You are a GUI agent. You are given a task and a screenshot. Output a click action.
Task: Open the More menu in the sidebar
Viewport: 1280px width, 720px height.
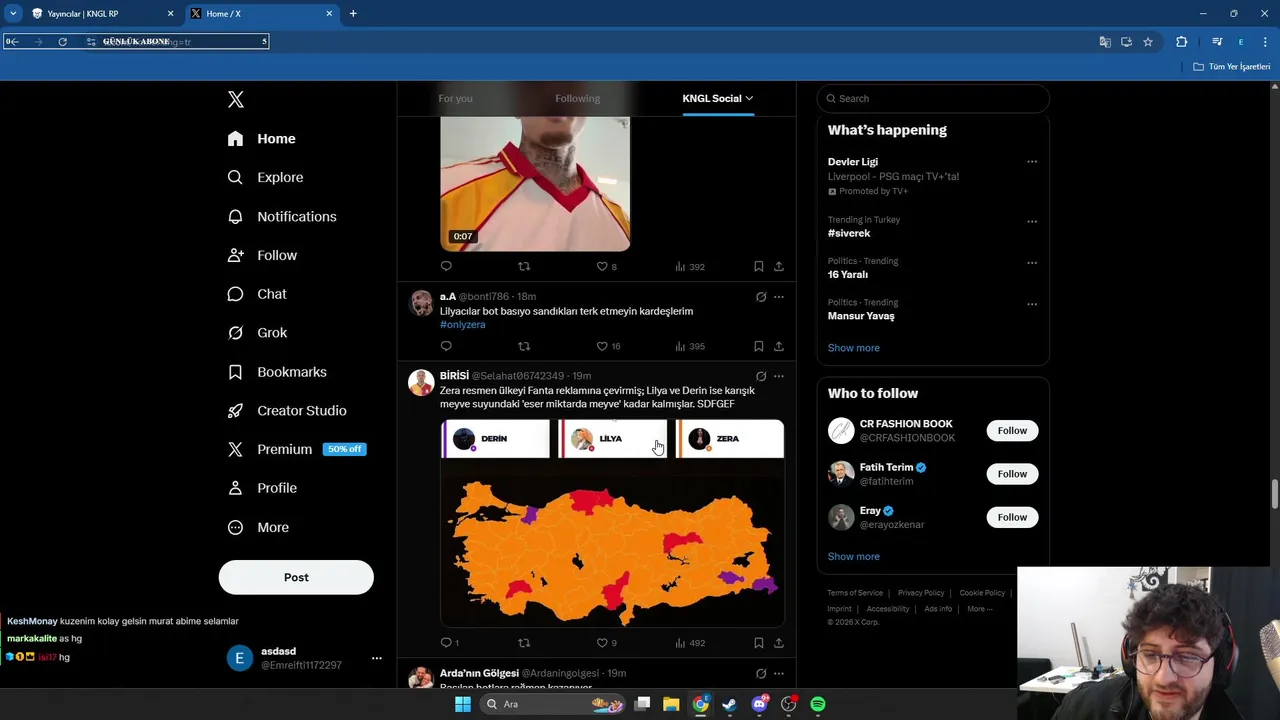pyautogui.click(x=258, y=527)
